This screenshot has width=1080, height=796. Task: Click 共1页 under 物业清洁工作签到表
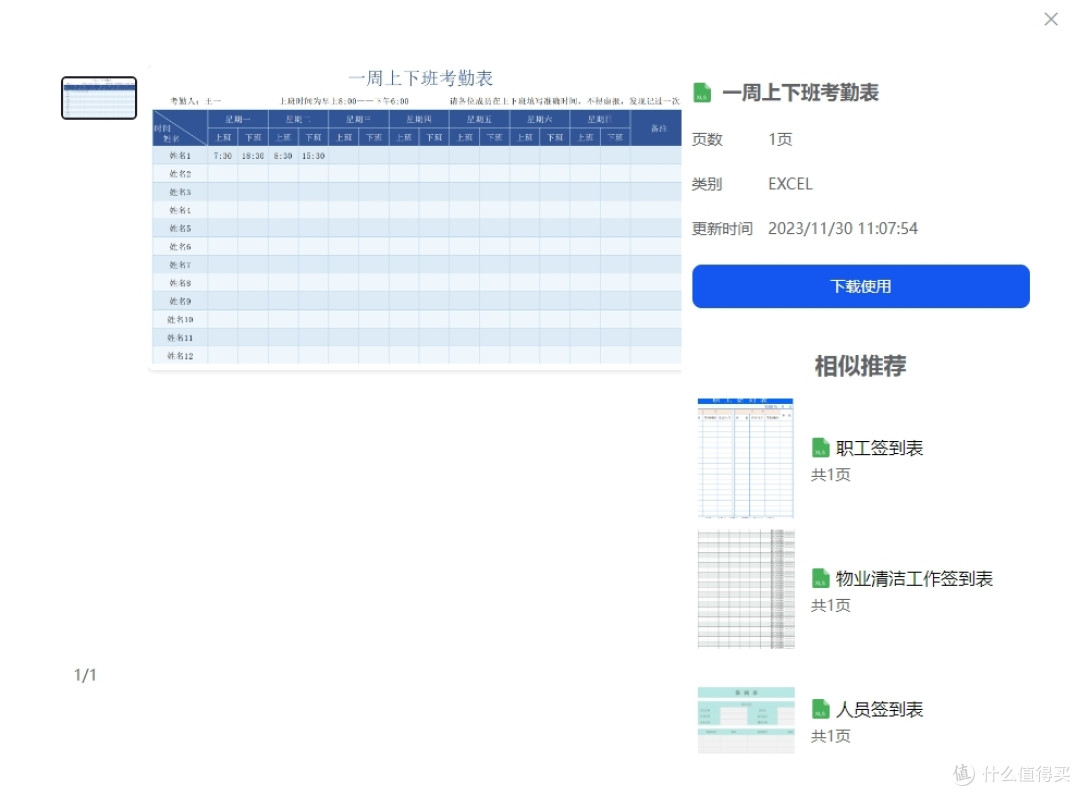pyautogui.click(x=831, y=605)
